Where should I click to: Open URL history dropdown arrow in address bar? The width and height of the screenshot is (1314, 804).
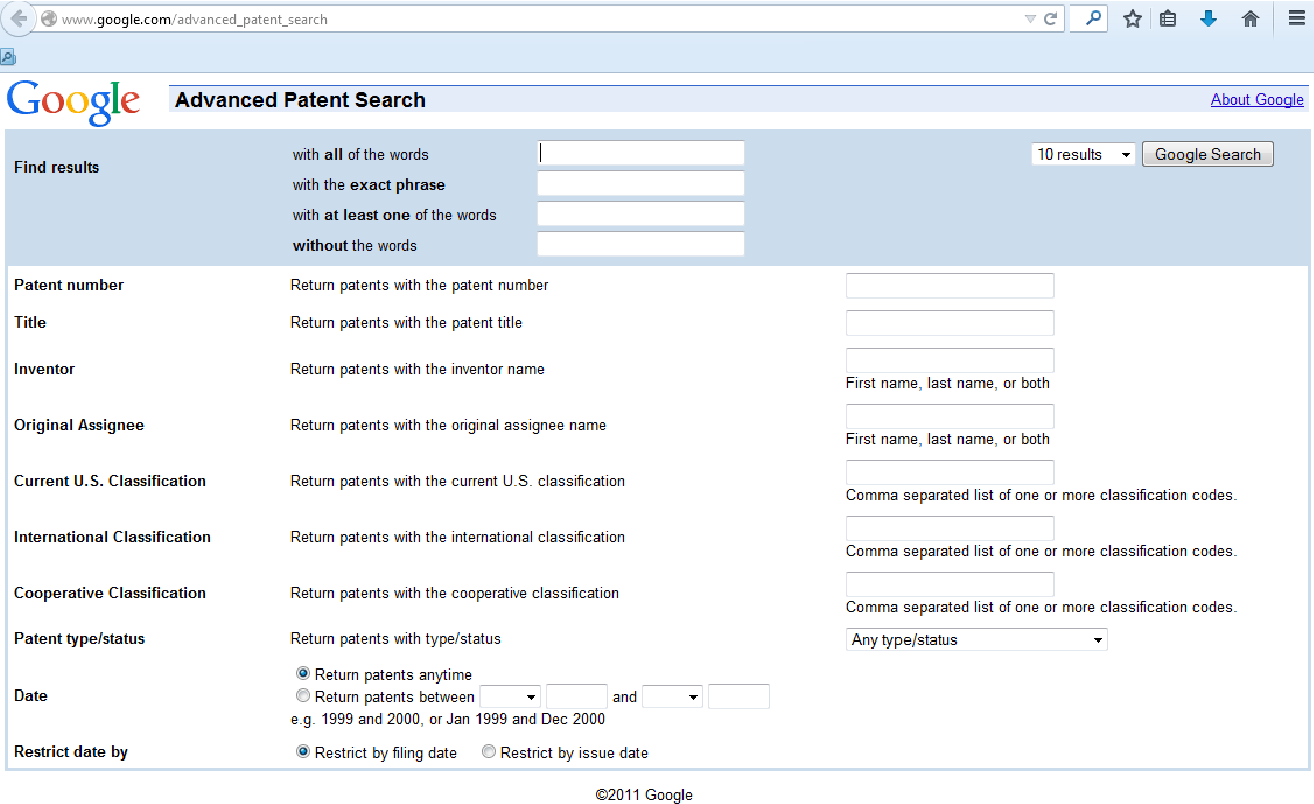(1030, 19)
